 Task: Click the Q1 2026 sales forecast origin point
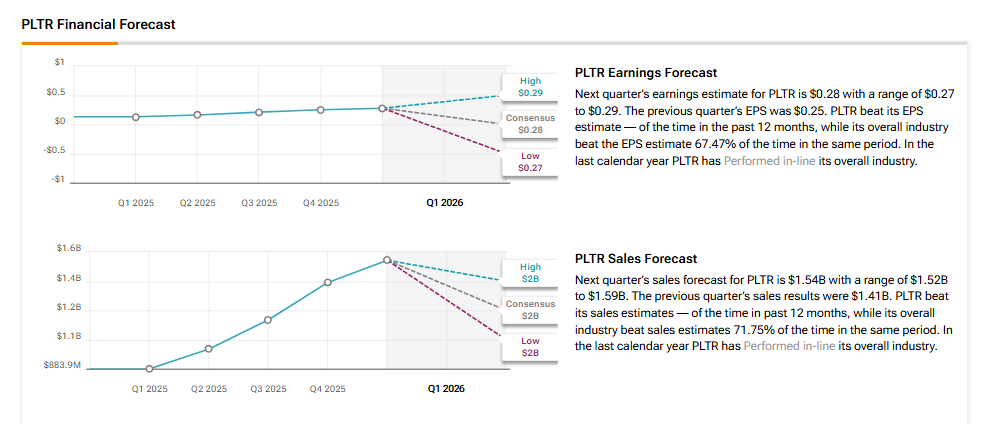point(387,260)
